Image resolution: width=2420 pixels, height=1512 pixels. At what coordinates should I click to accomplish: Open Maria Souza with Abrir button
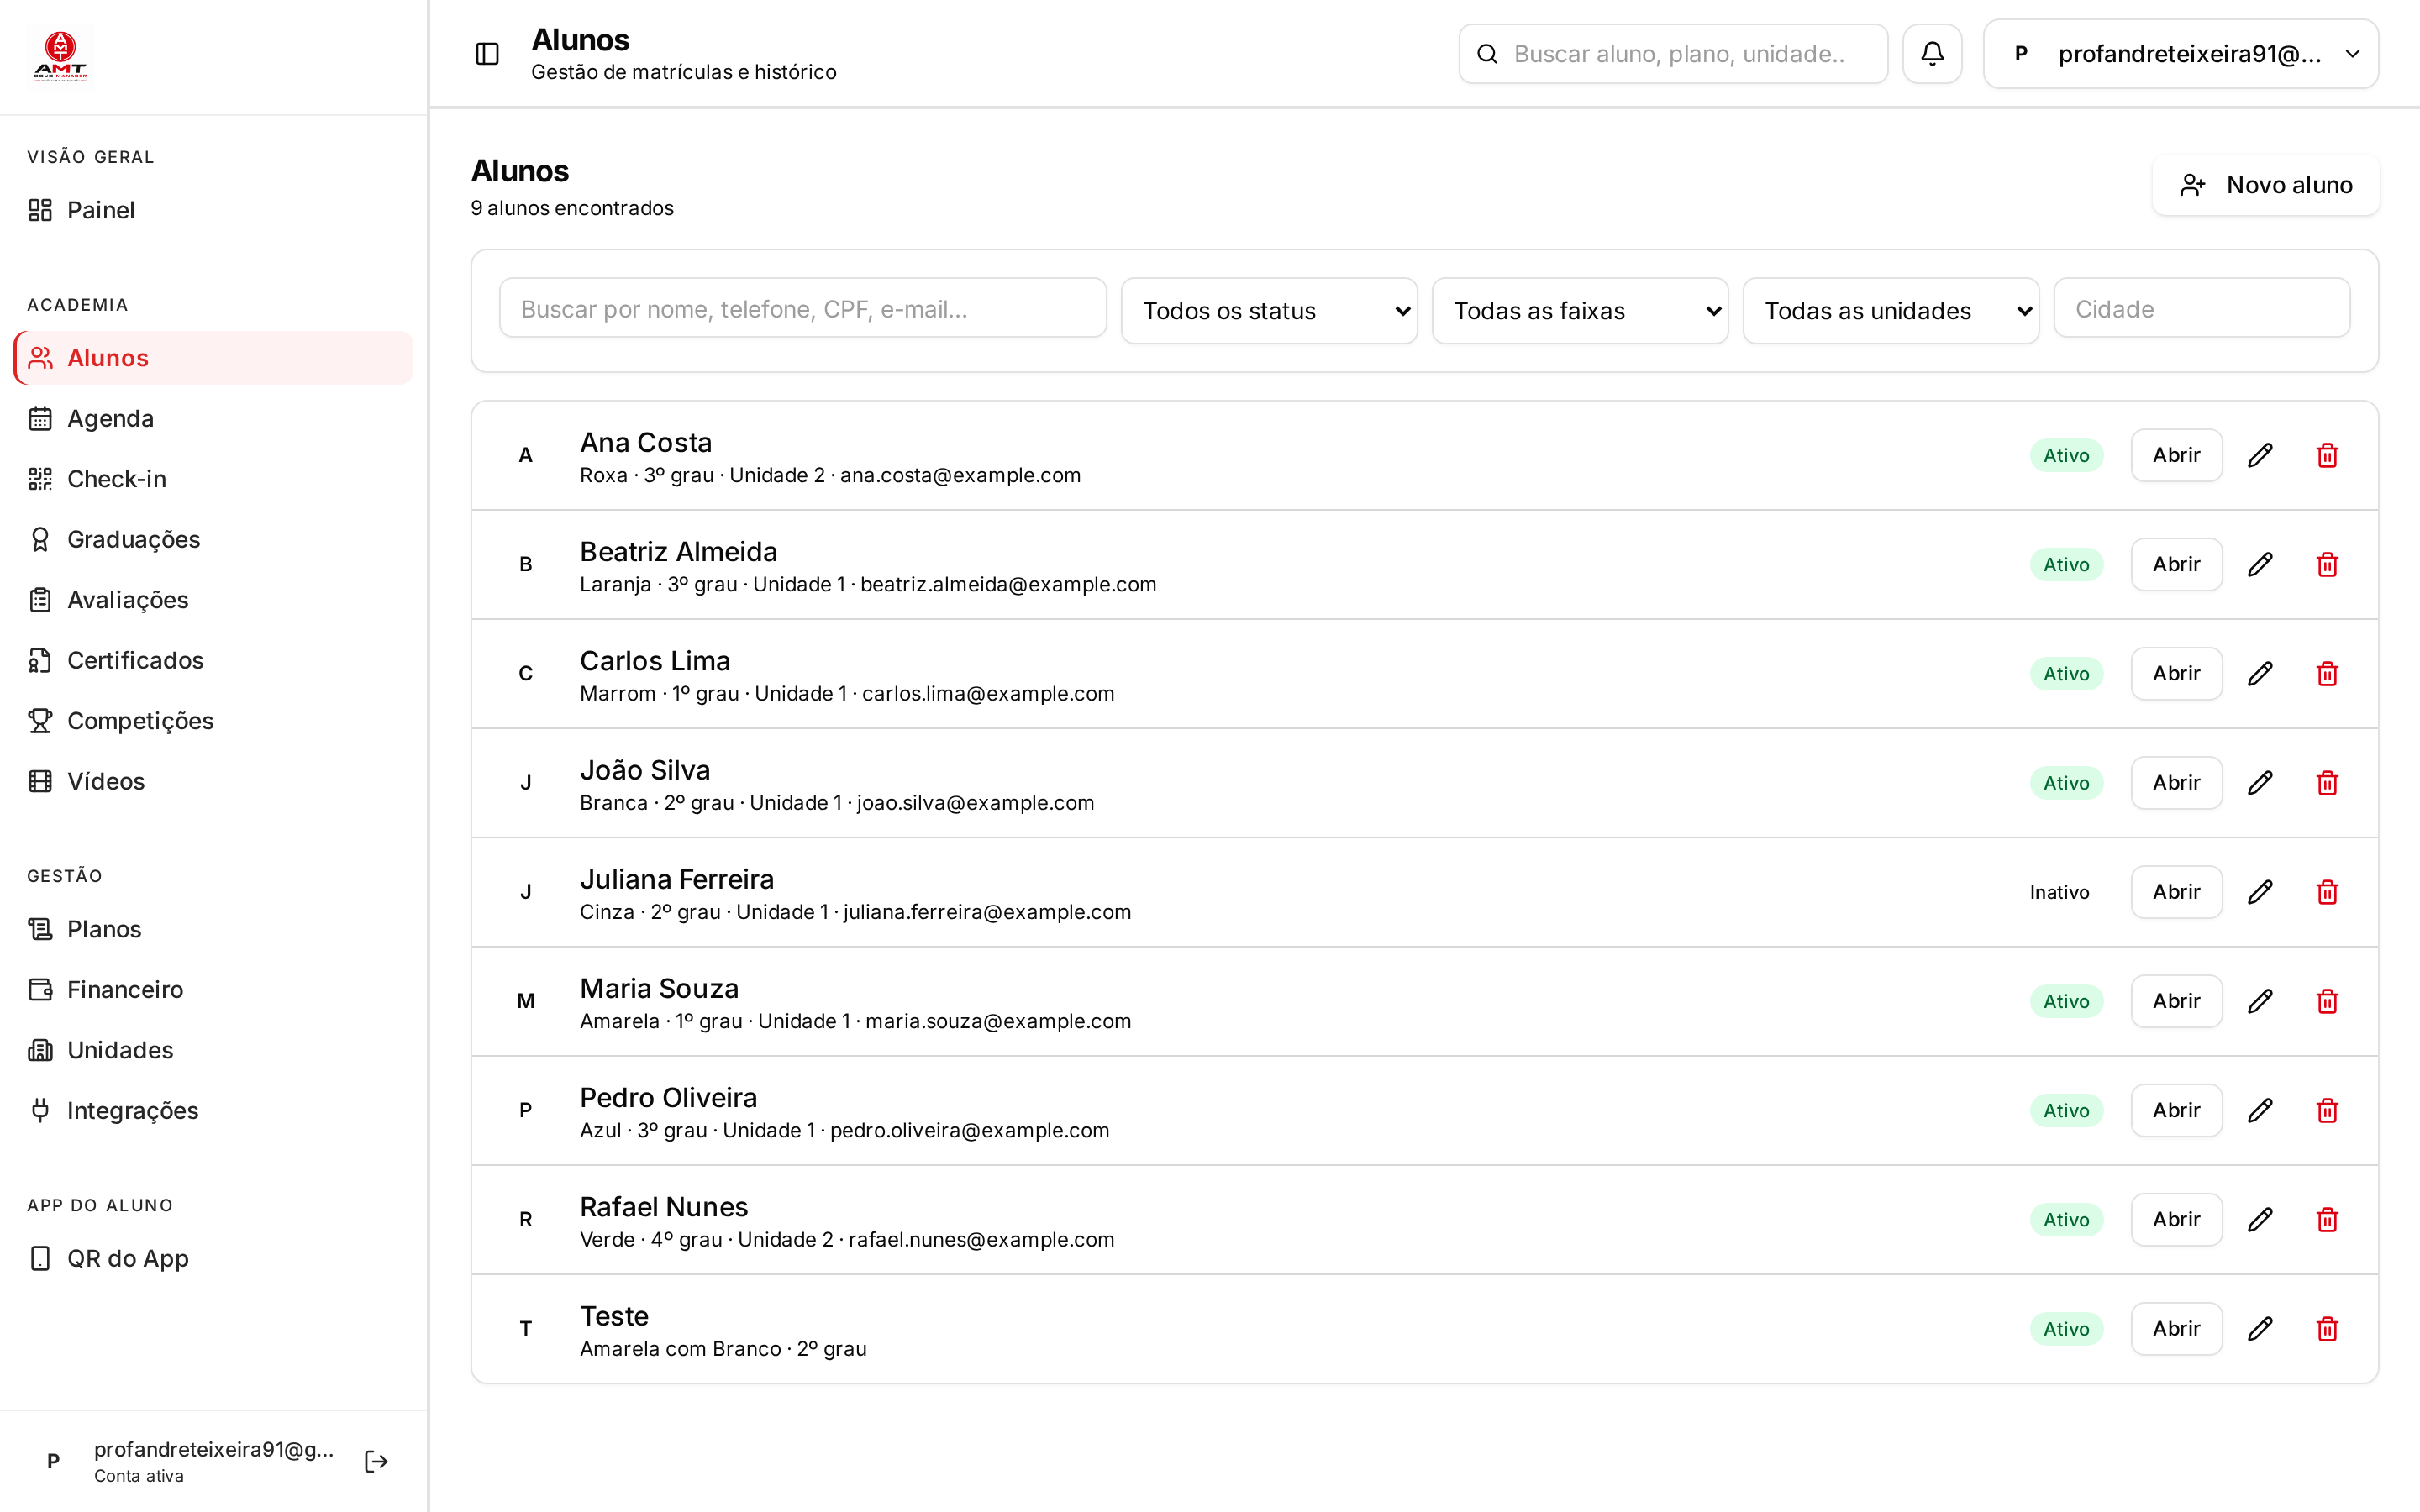tap(2176, 1001)
